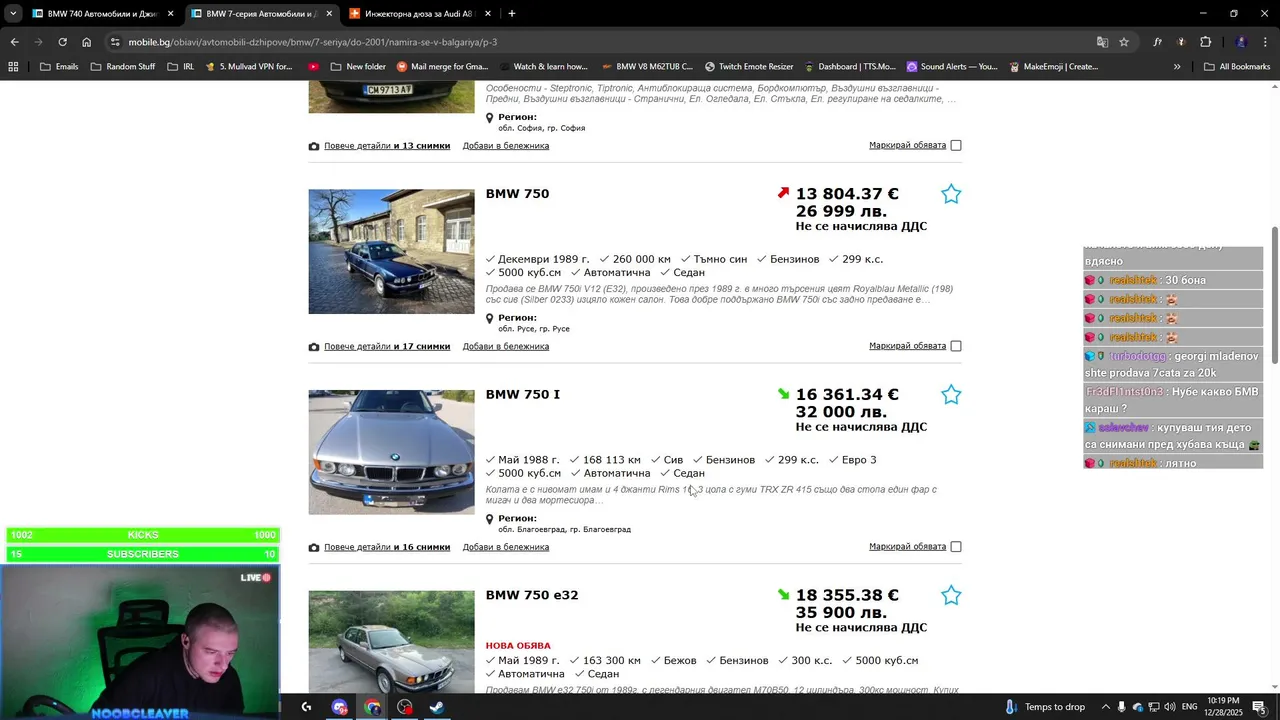Viewport: 1280px width, 720px height.
Task: Open the Dashboard TTS.Mo bookmark
Action: pos(849,67)
